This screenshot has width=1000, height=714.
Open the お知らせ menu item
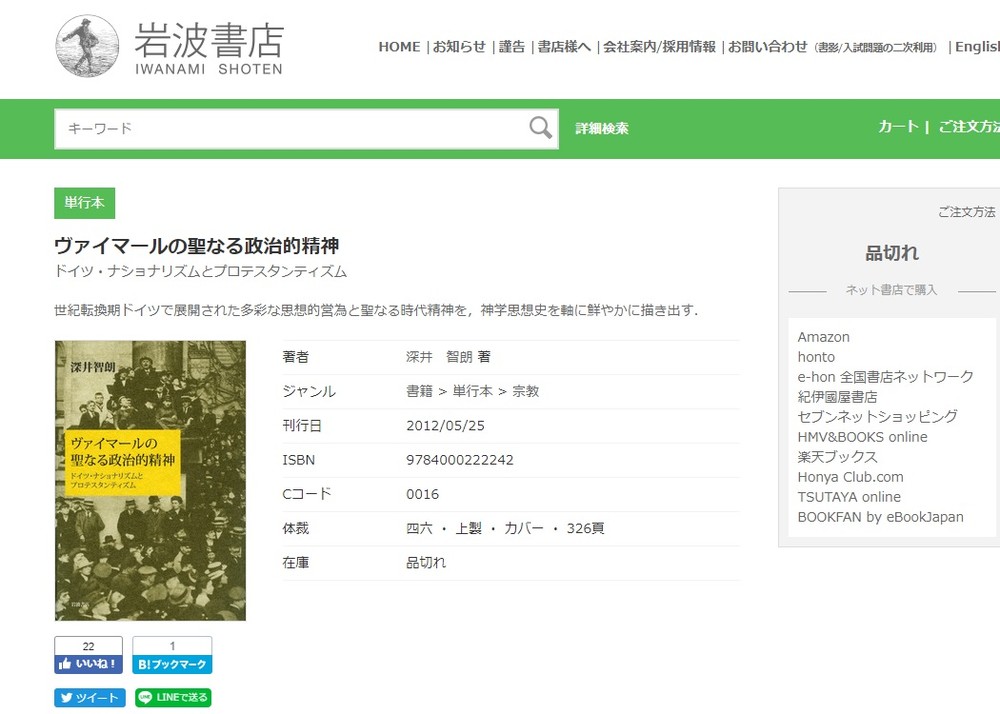pyautogui.click(x=460, y=46)
